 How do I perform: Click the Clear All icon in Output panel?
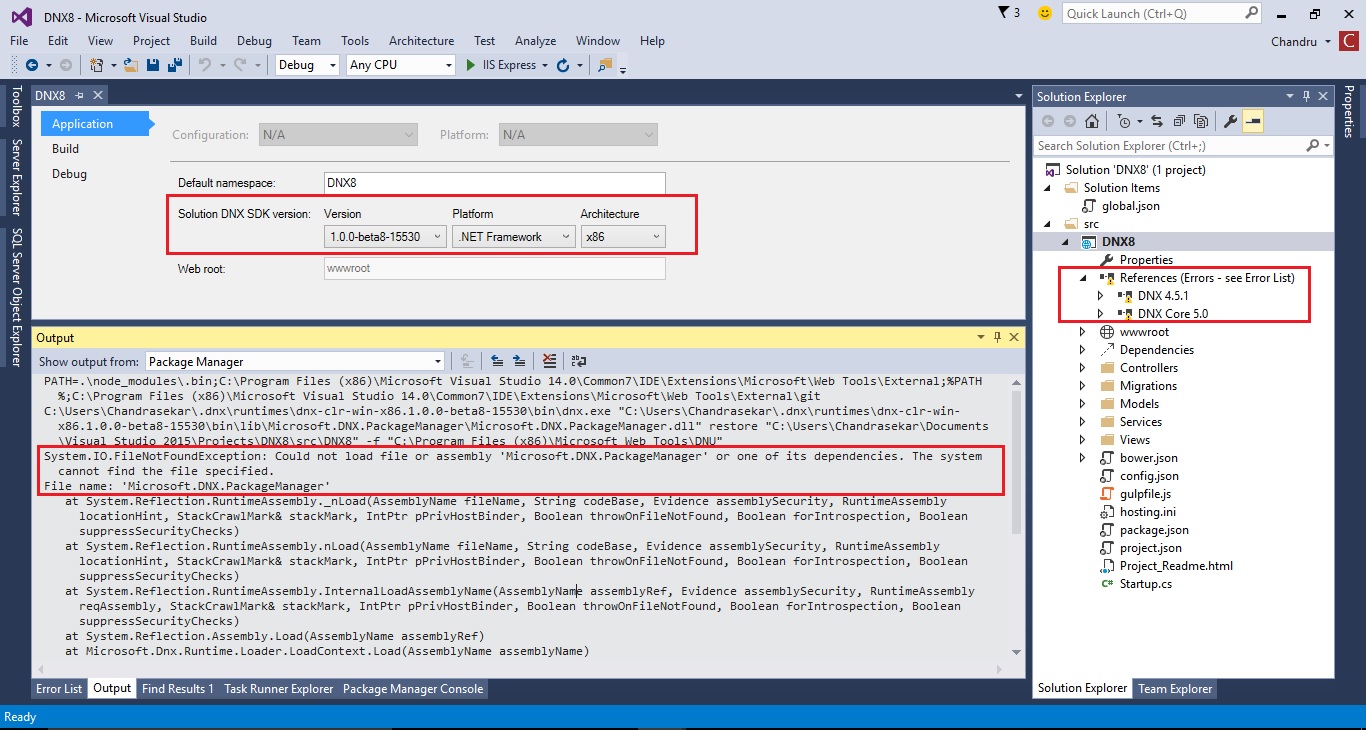(549, 361)
